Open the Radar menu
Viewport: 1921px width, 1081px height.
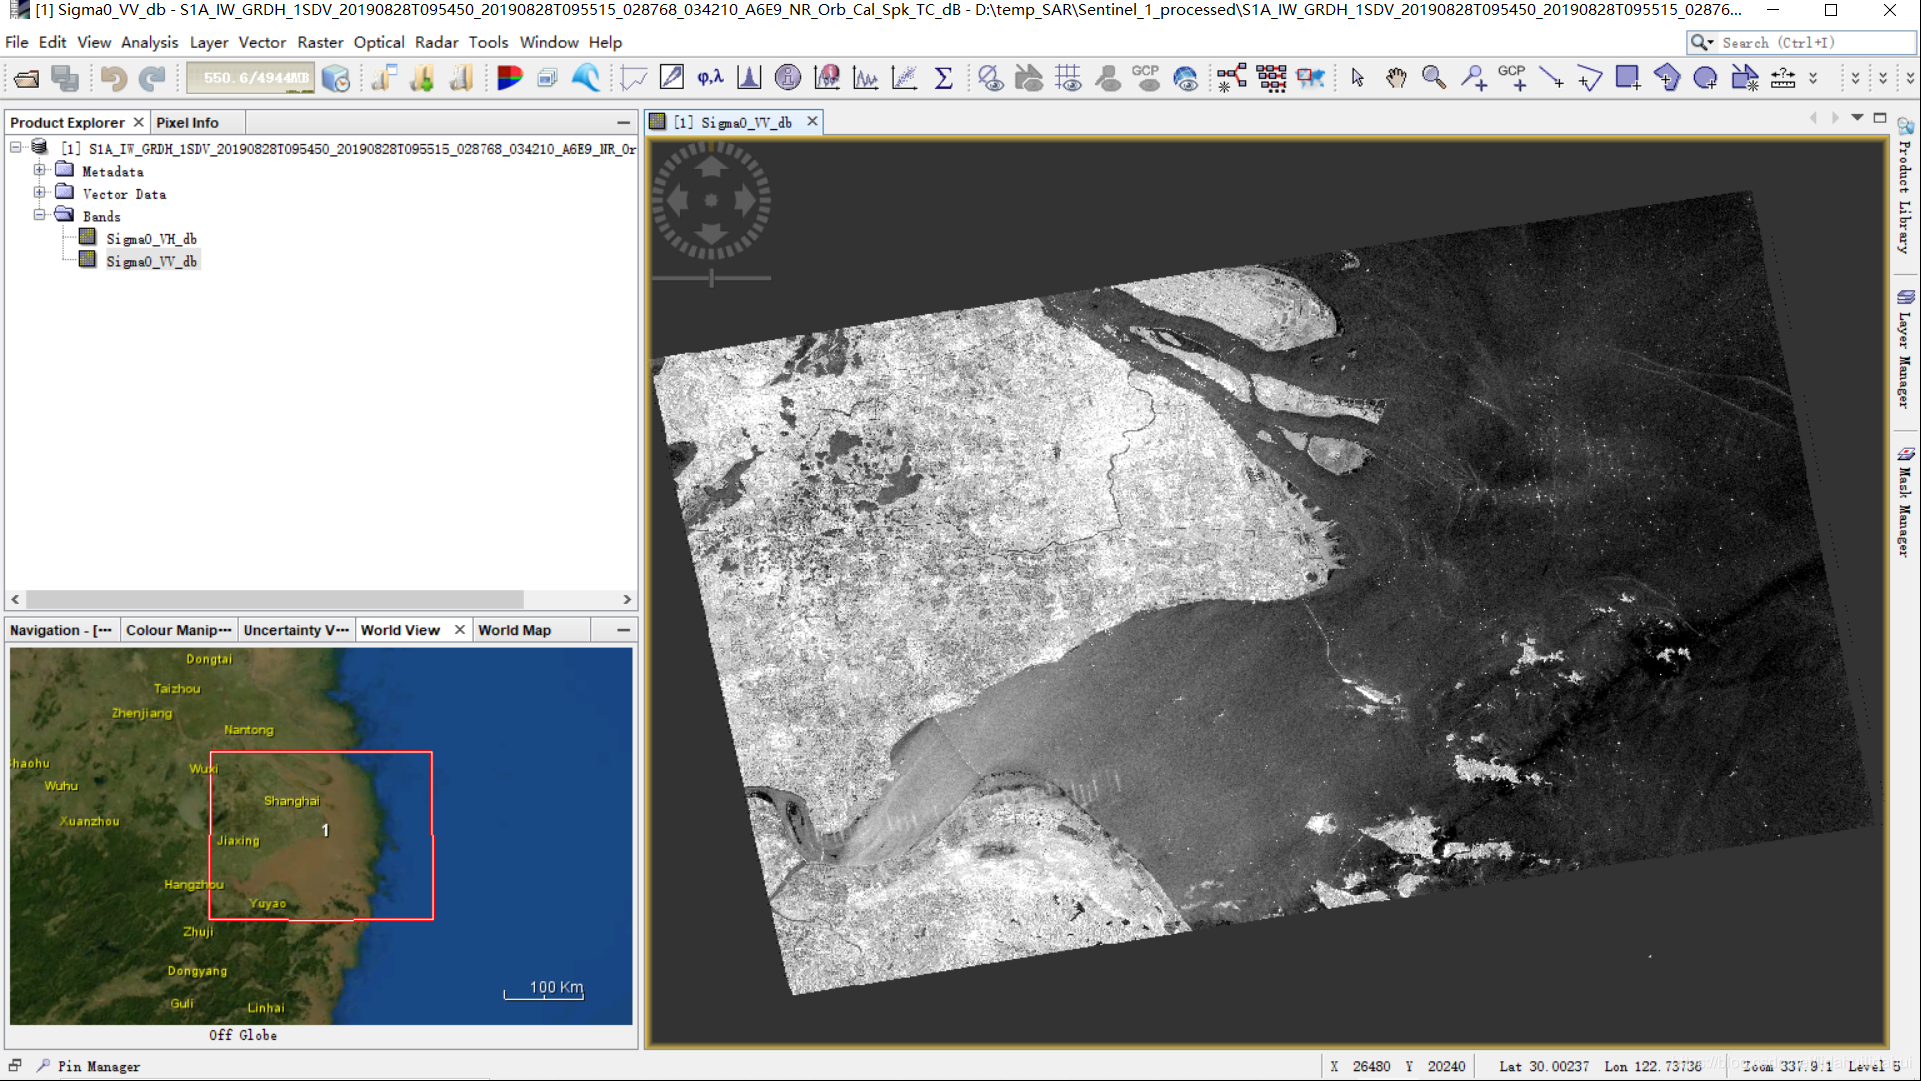pos(437,41)
